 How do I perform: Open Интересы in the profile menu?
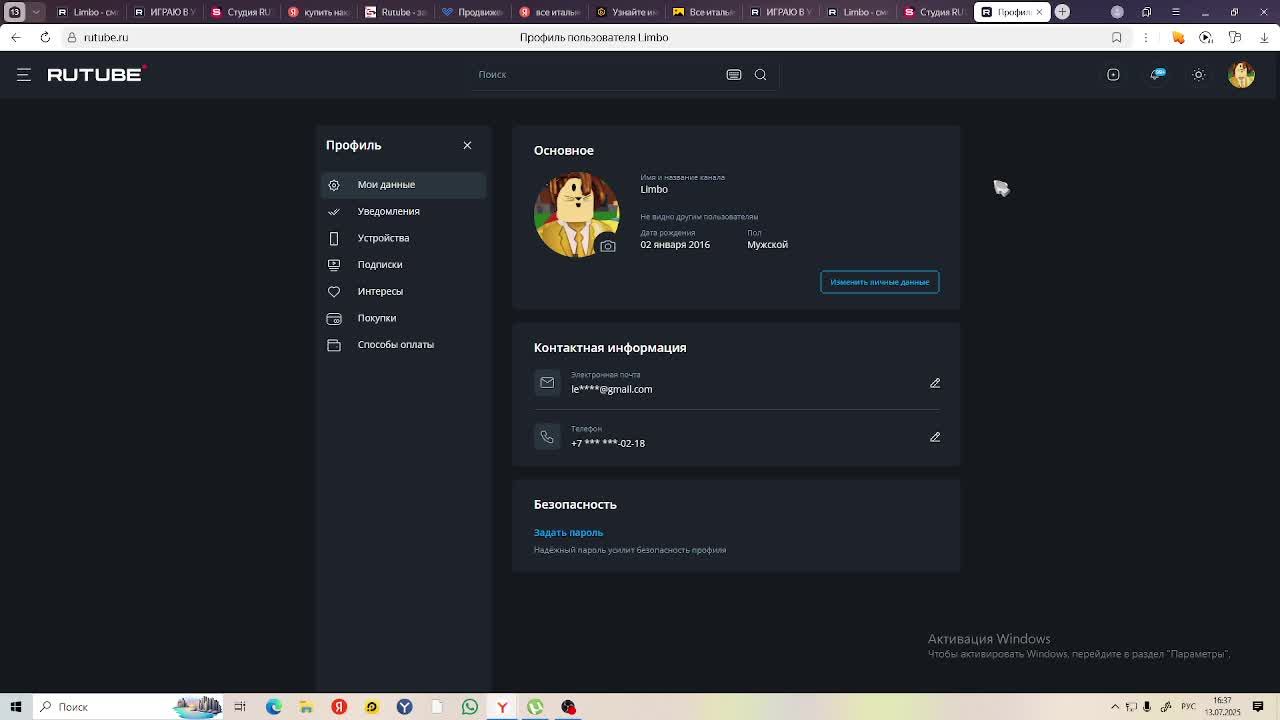(x=403, y=291)
